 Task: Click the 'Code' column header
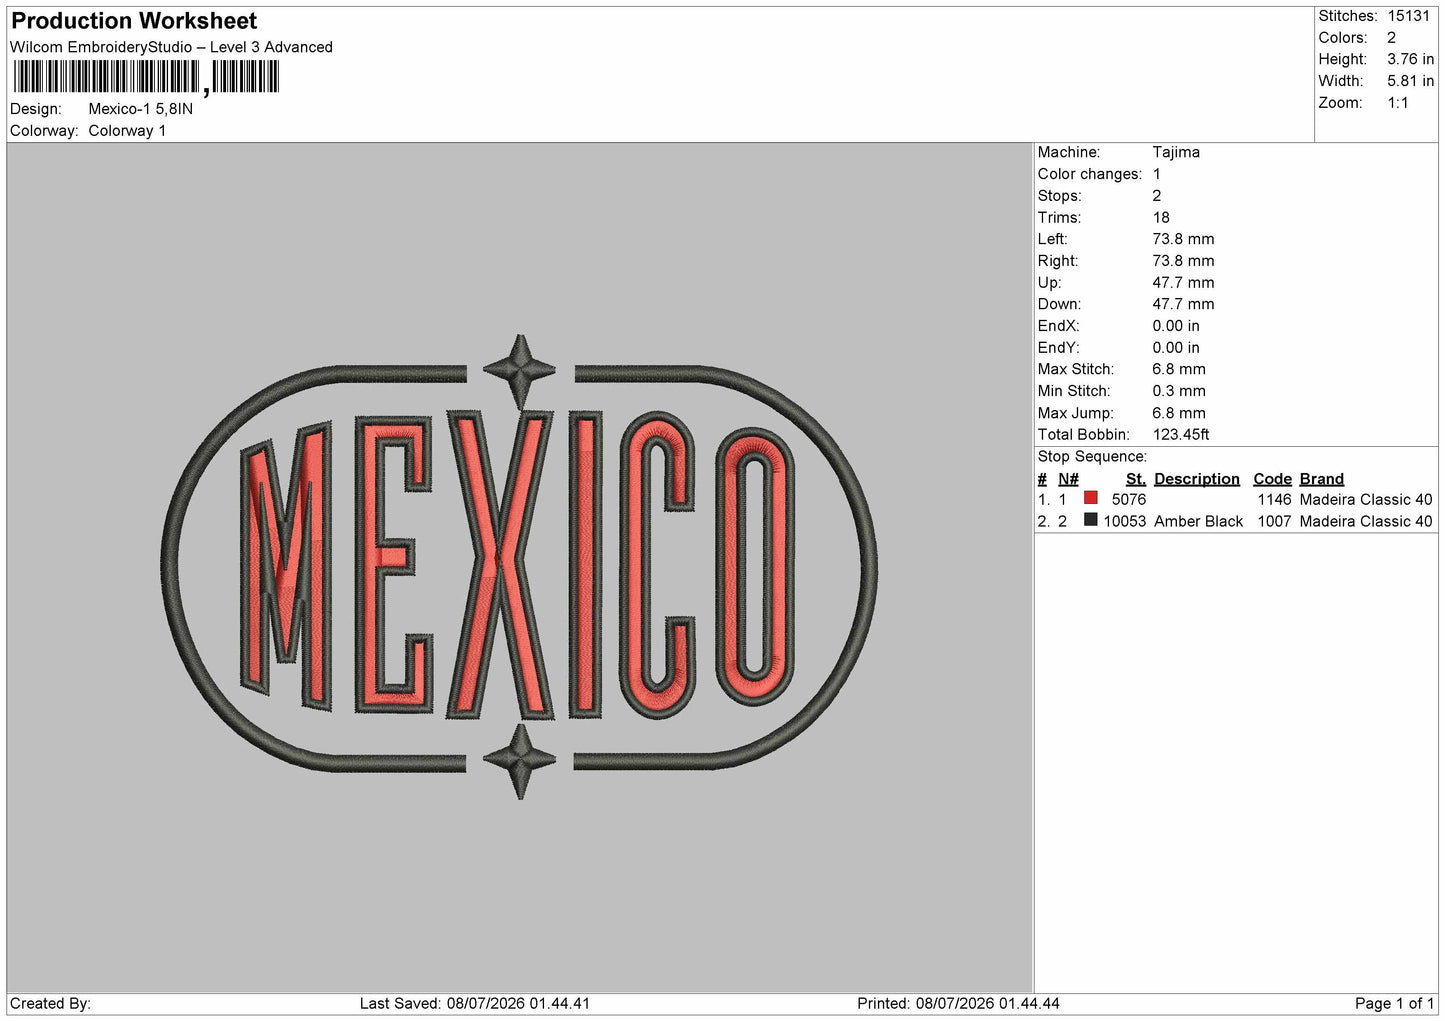1273,479
